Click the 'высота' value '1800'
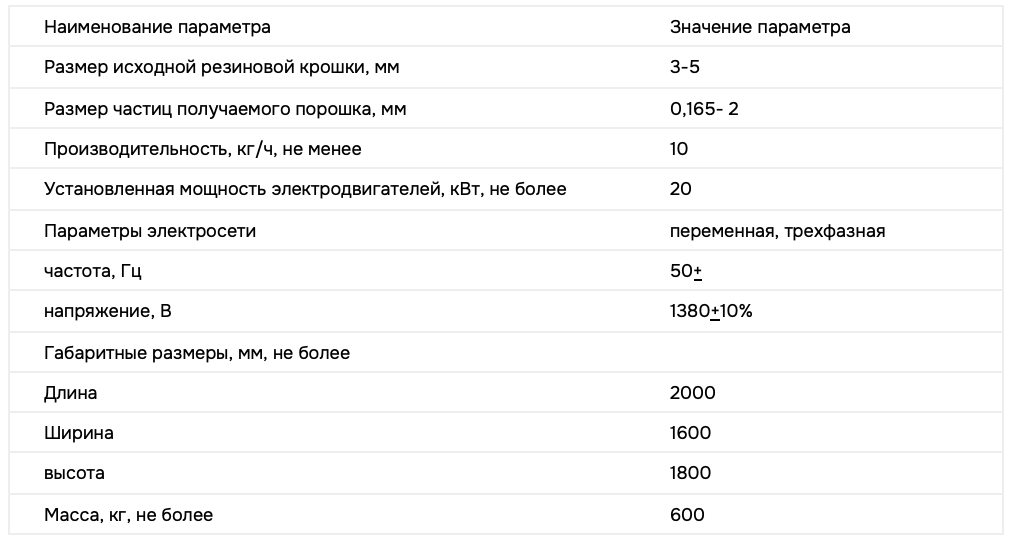The height and width of the screenshot is (548, 1018). pos(690,473)
